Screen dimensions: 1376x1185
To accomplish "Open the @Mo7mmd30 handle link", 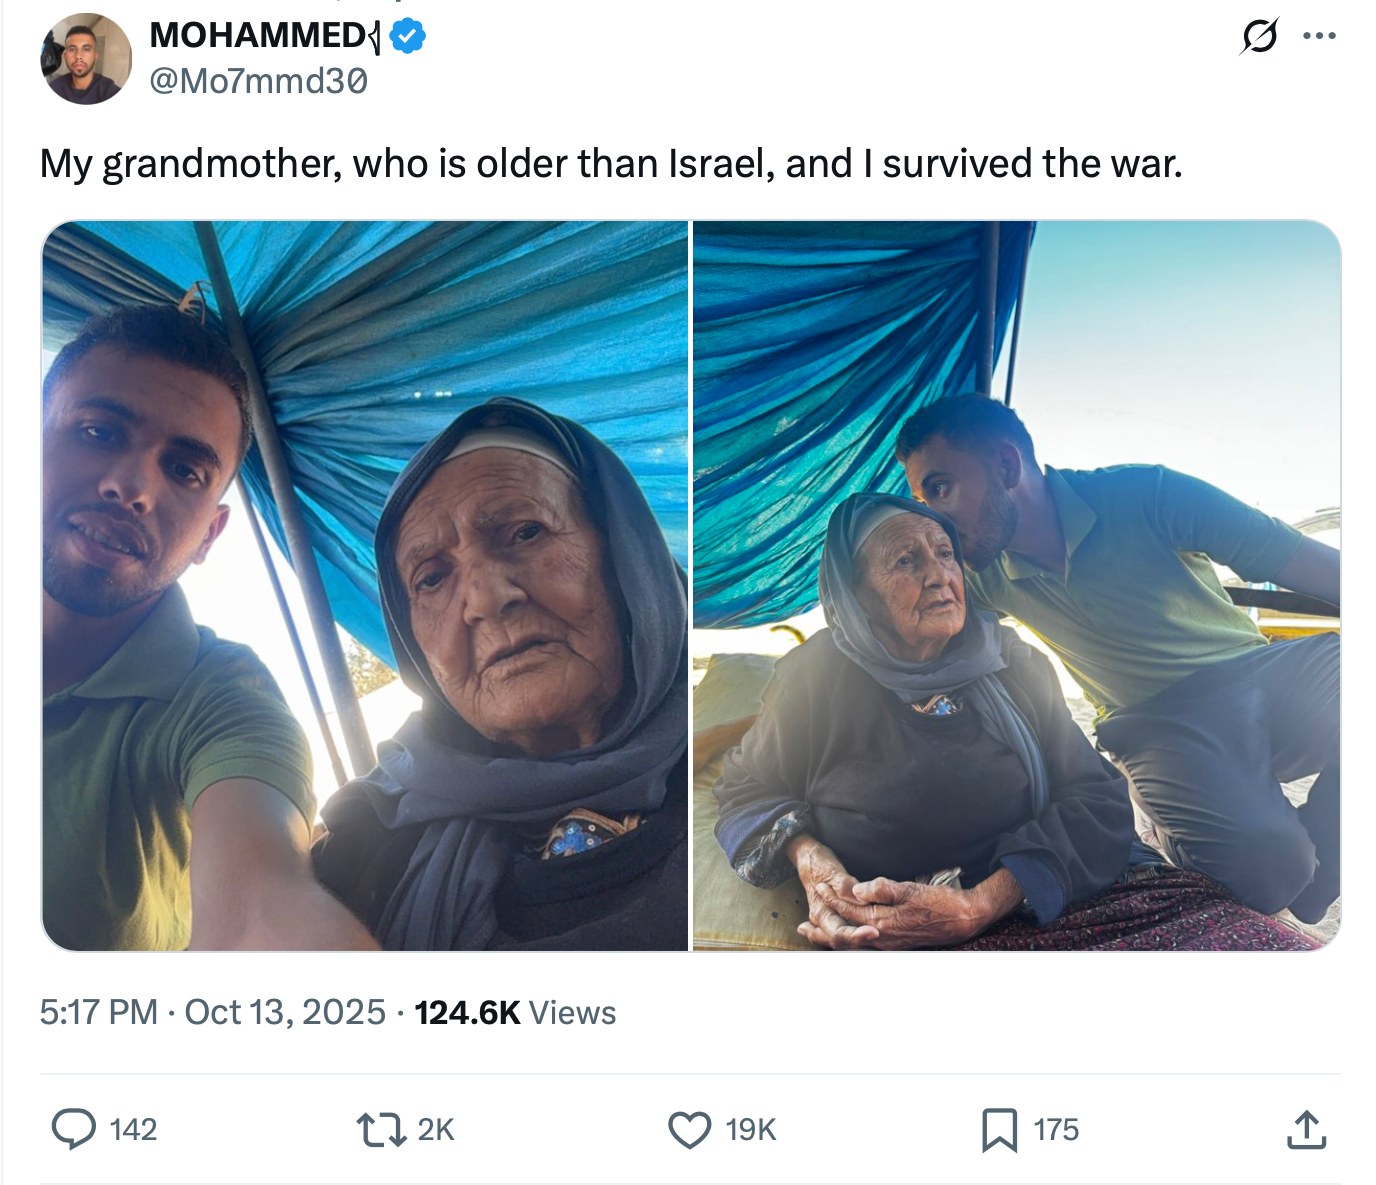I will point(258,81).
